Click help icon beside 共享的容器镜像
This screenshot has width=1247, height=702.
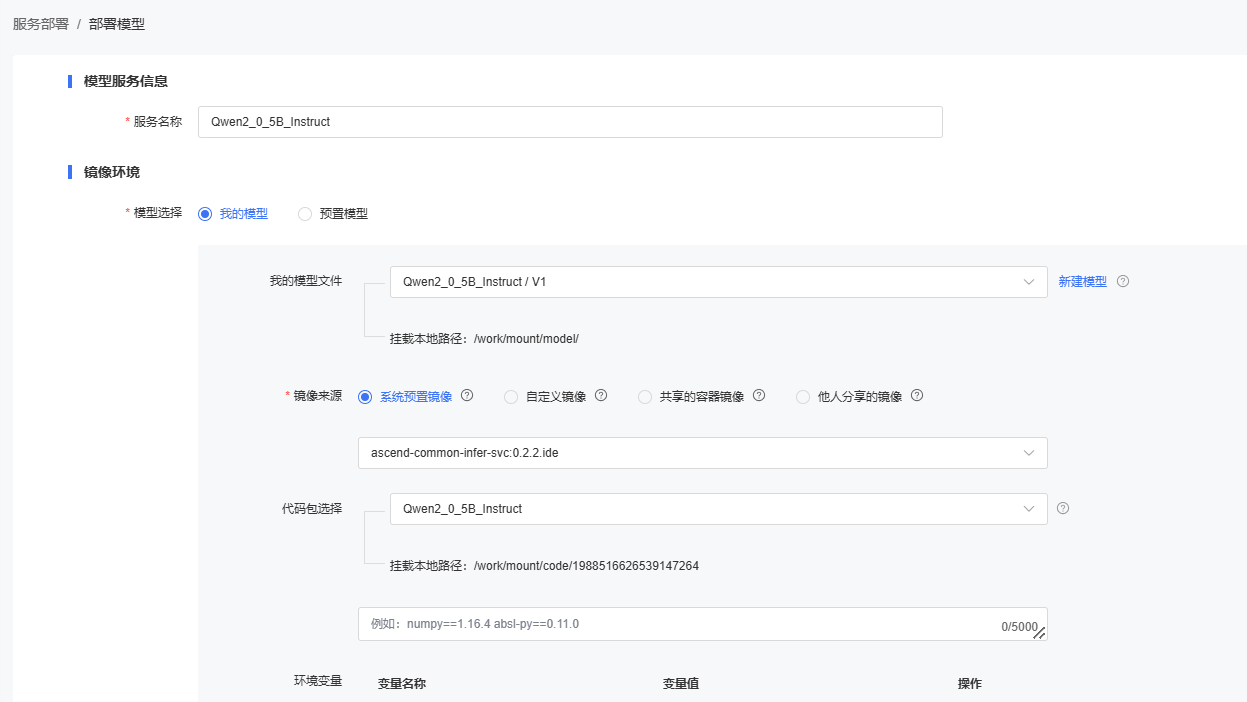[x=759, y=396]
